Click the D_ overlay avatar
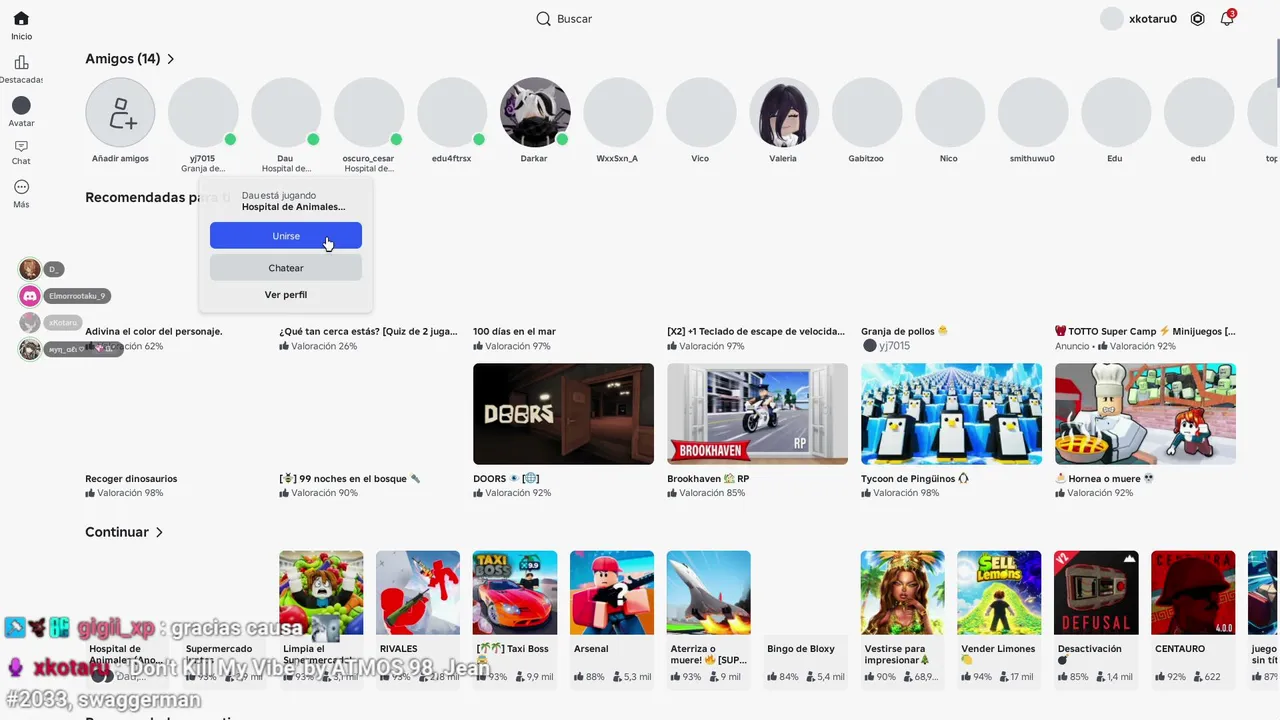Image resolution: width=1280 pixels, height=720 pixels. coord(30,269)
